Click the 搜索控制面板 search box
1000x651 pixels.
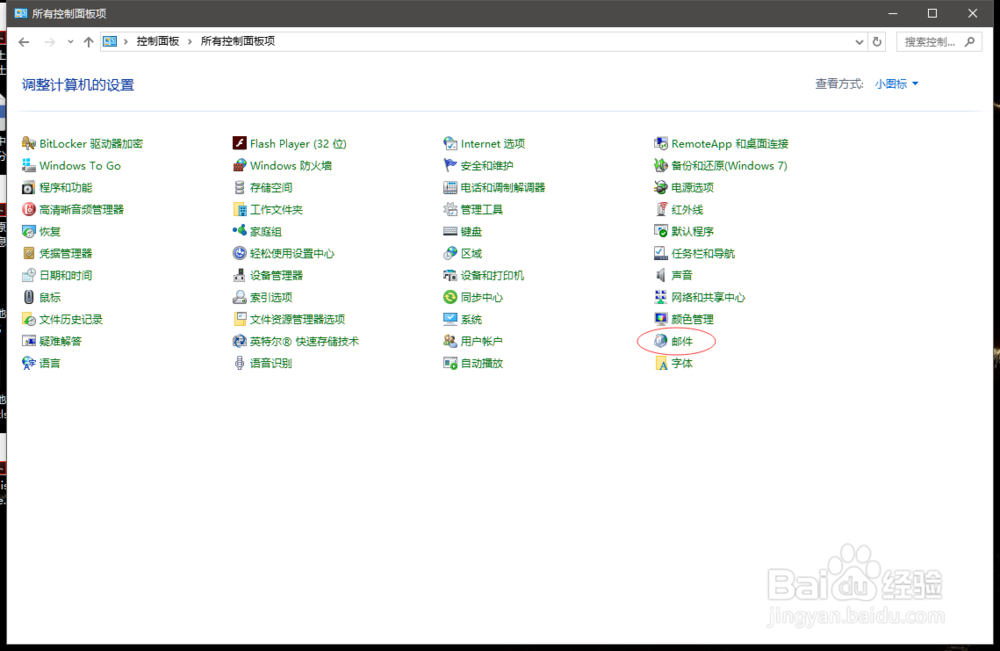click(930, 41)
